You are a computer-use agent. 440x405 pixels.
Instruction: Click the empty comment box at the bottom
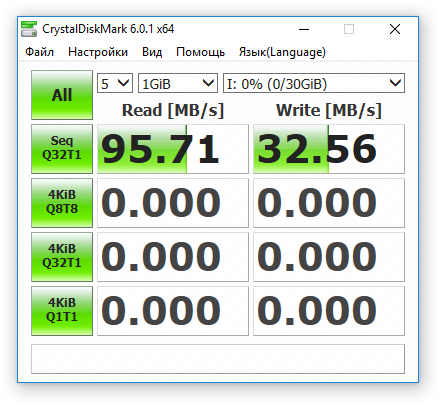(x=218, y=359)
